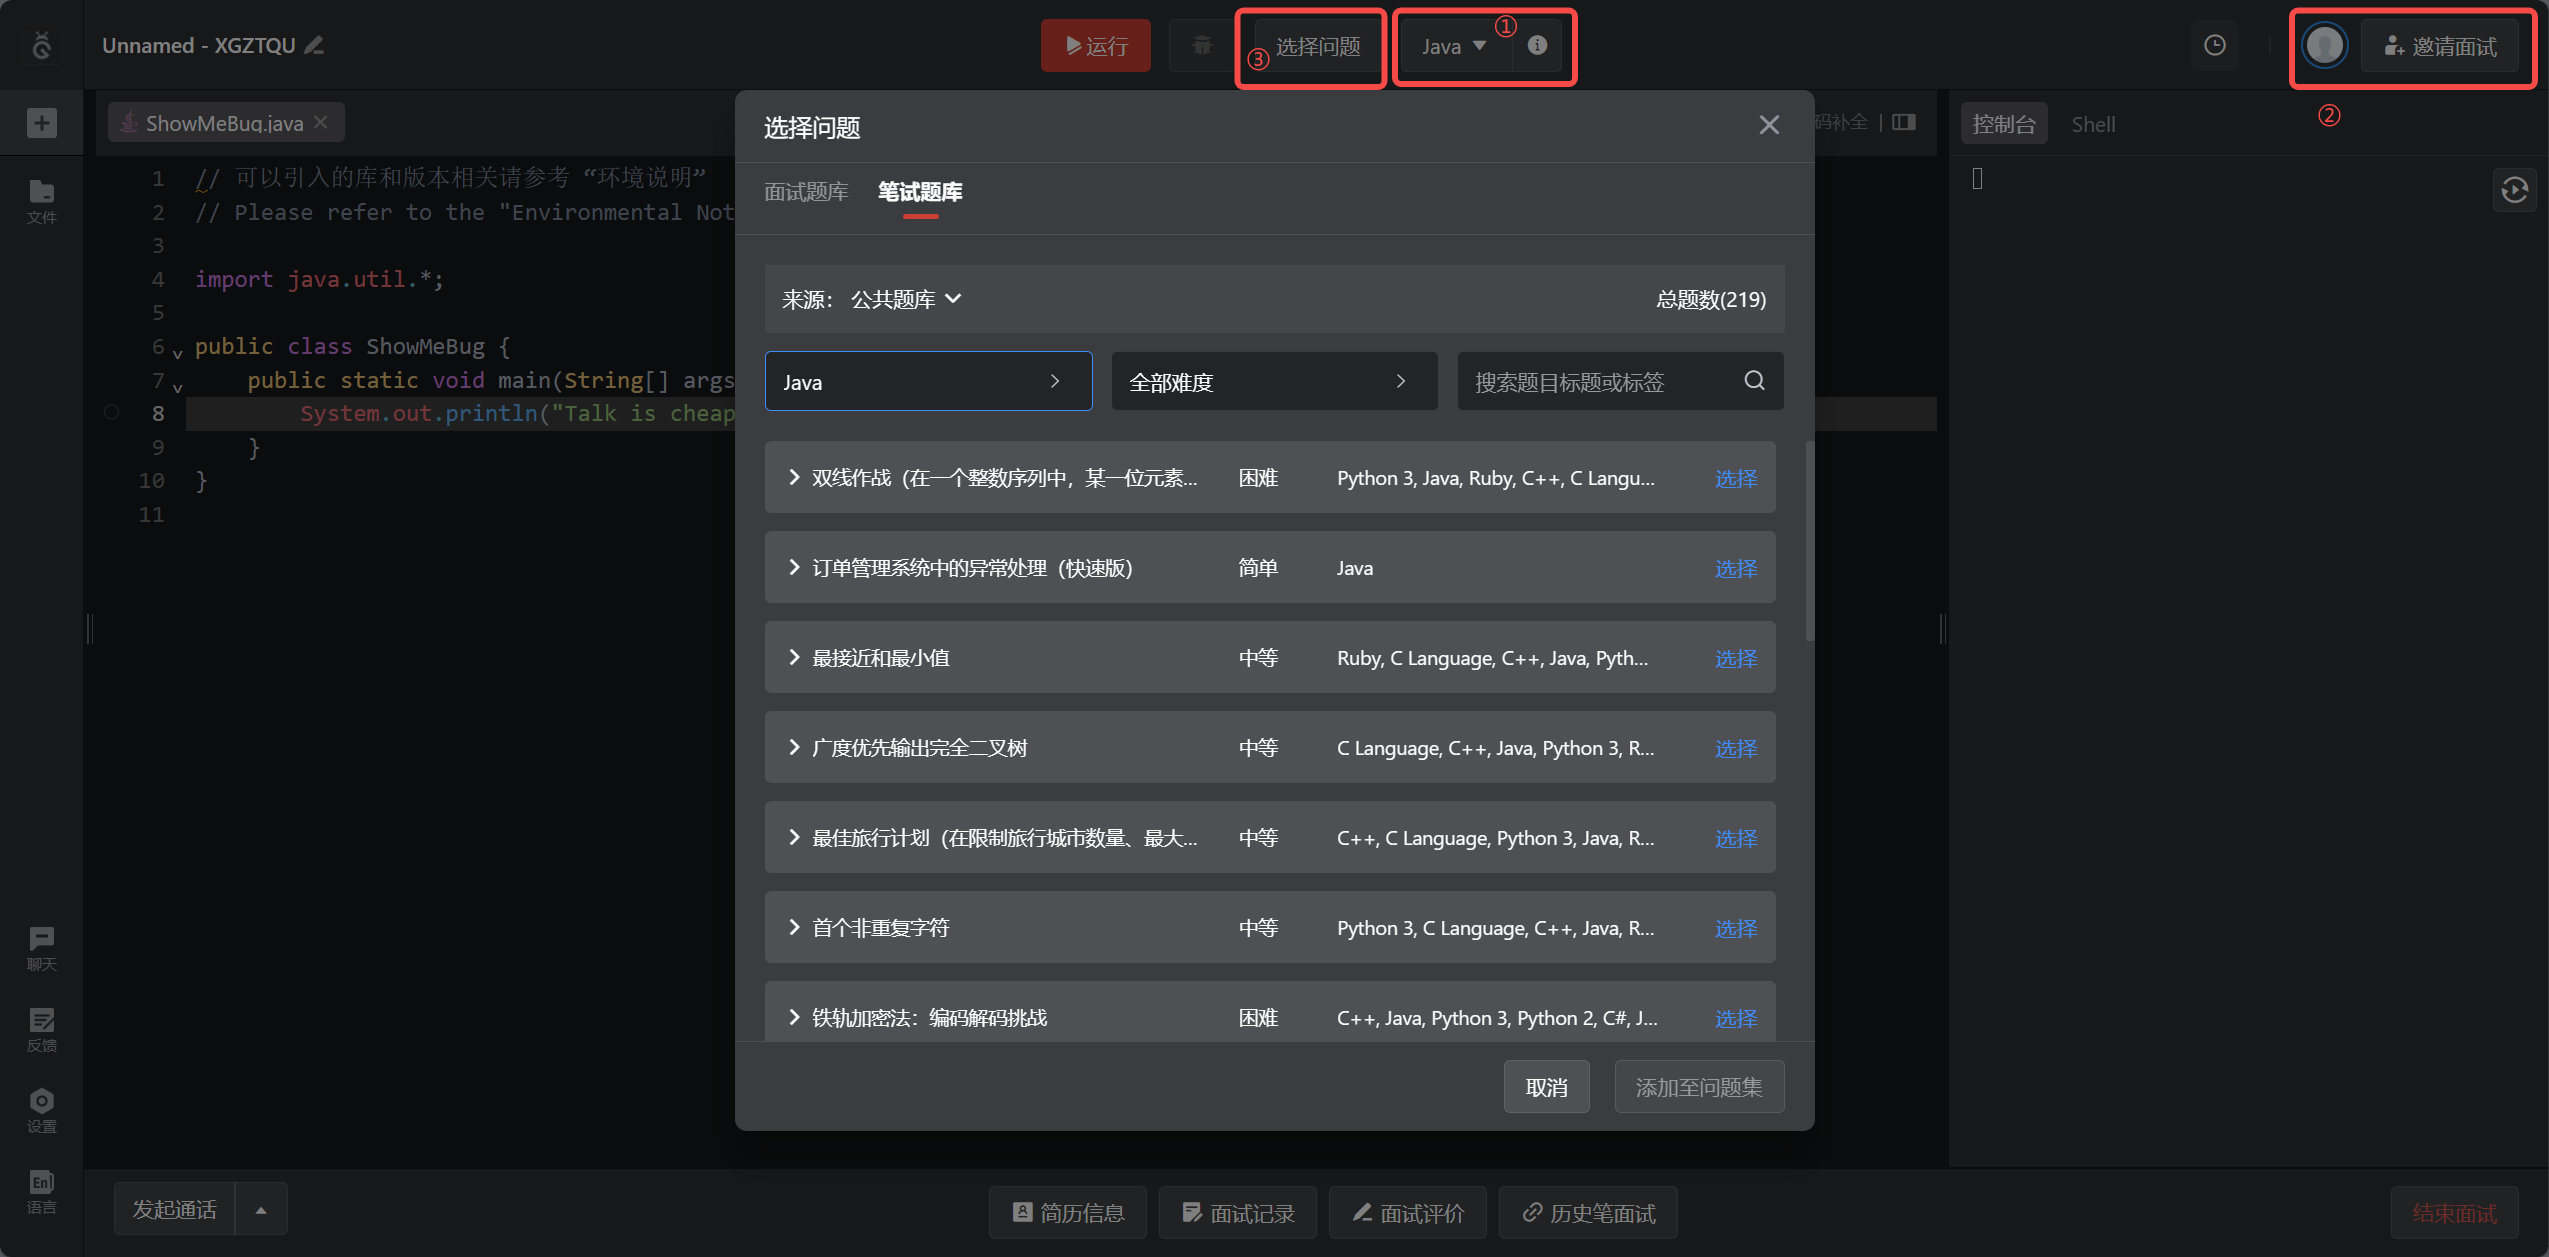Viewport: 2549px width, 1257px height.
Task: Open the feedback icon in sidebar
Action: coord(41,1028)
